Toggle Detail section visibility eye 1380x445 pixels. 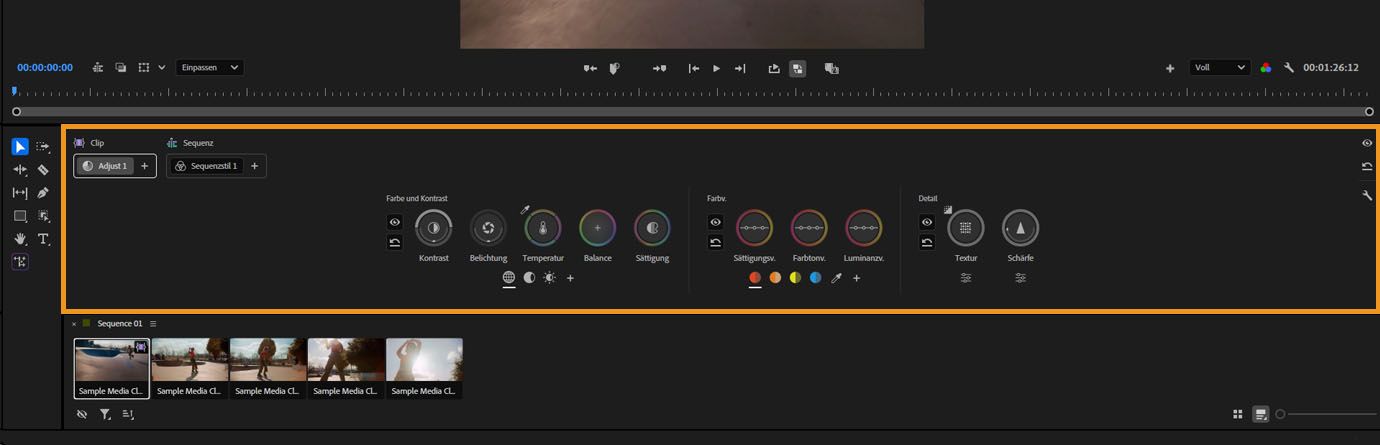(927, 222)
